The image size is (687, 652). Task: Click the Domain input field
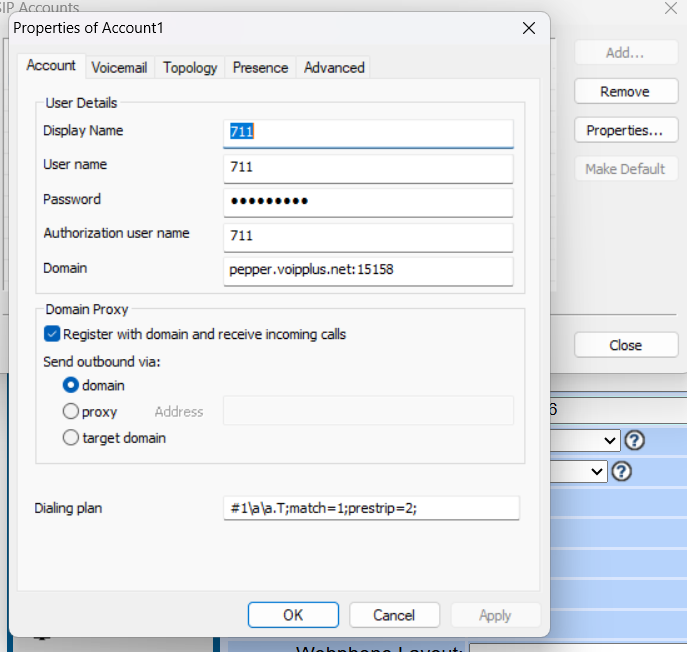point(368,270)
